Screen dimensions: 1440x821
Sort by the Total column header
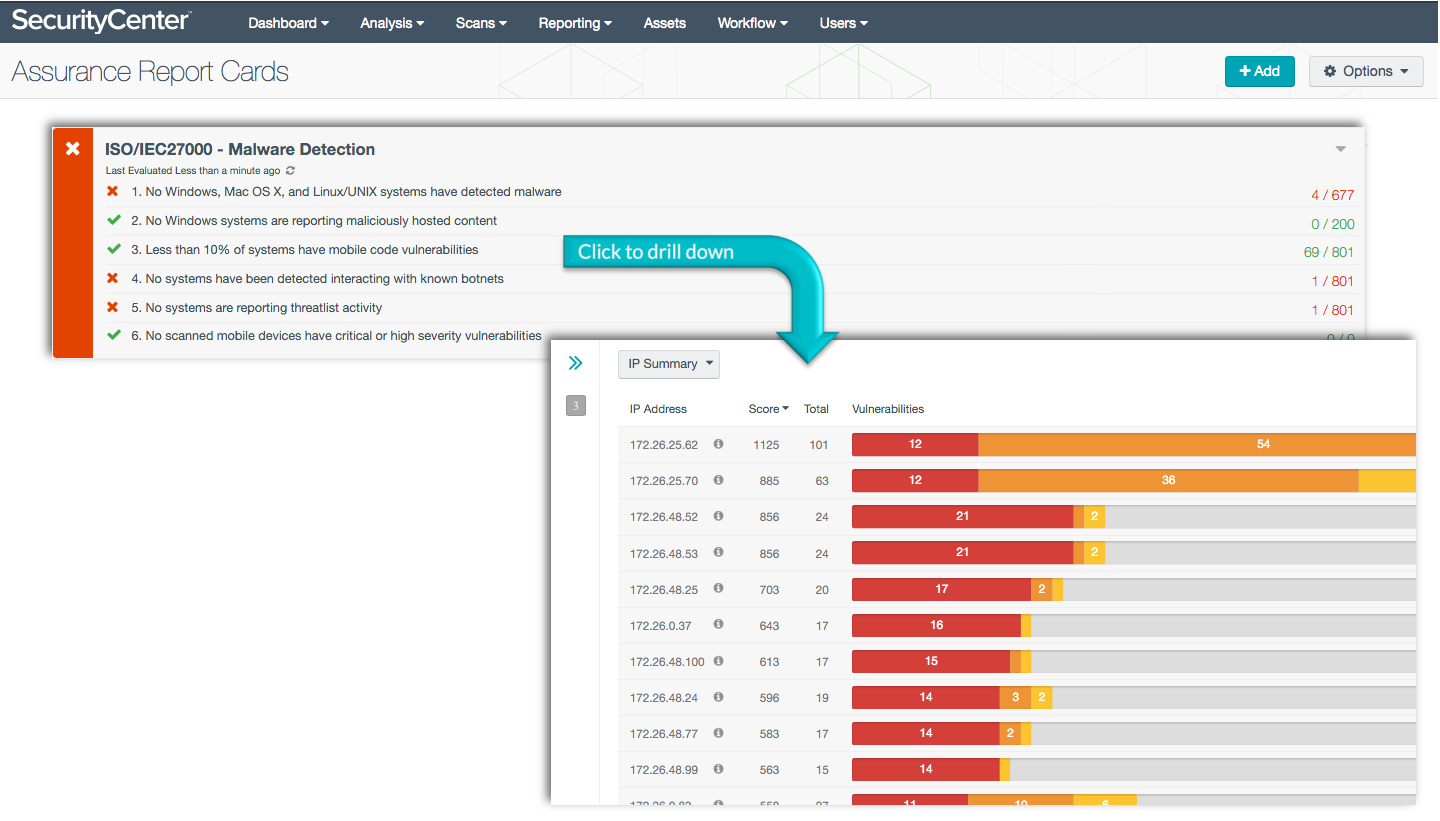click(816, 409)
